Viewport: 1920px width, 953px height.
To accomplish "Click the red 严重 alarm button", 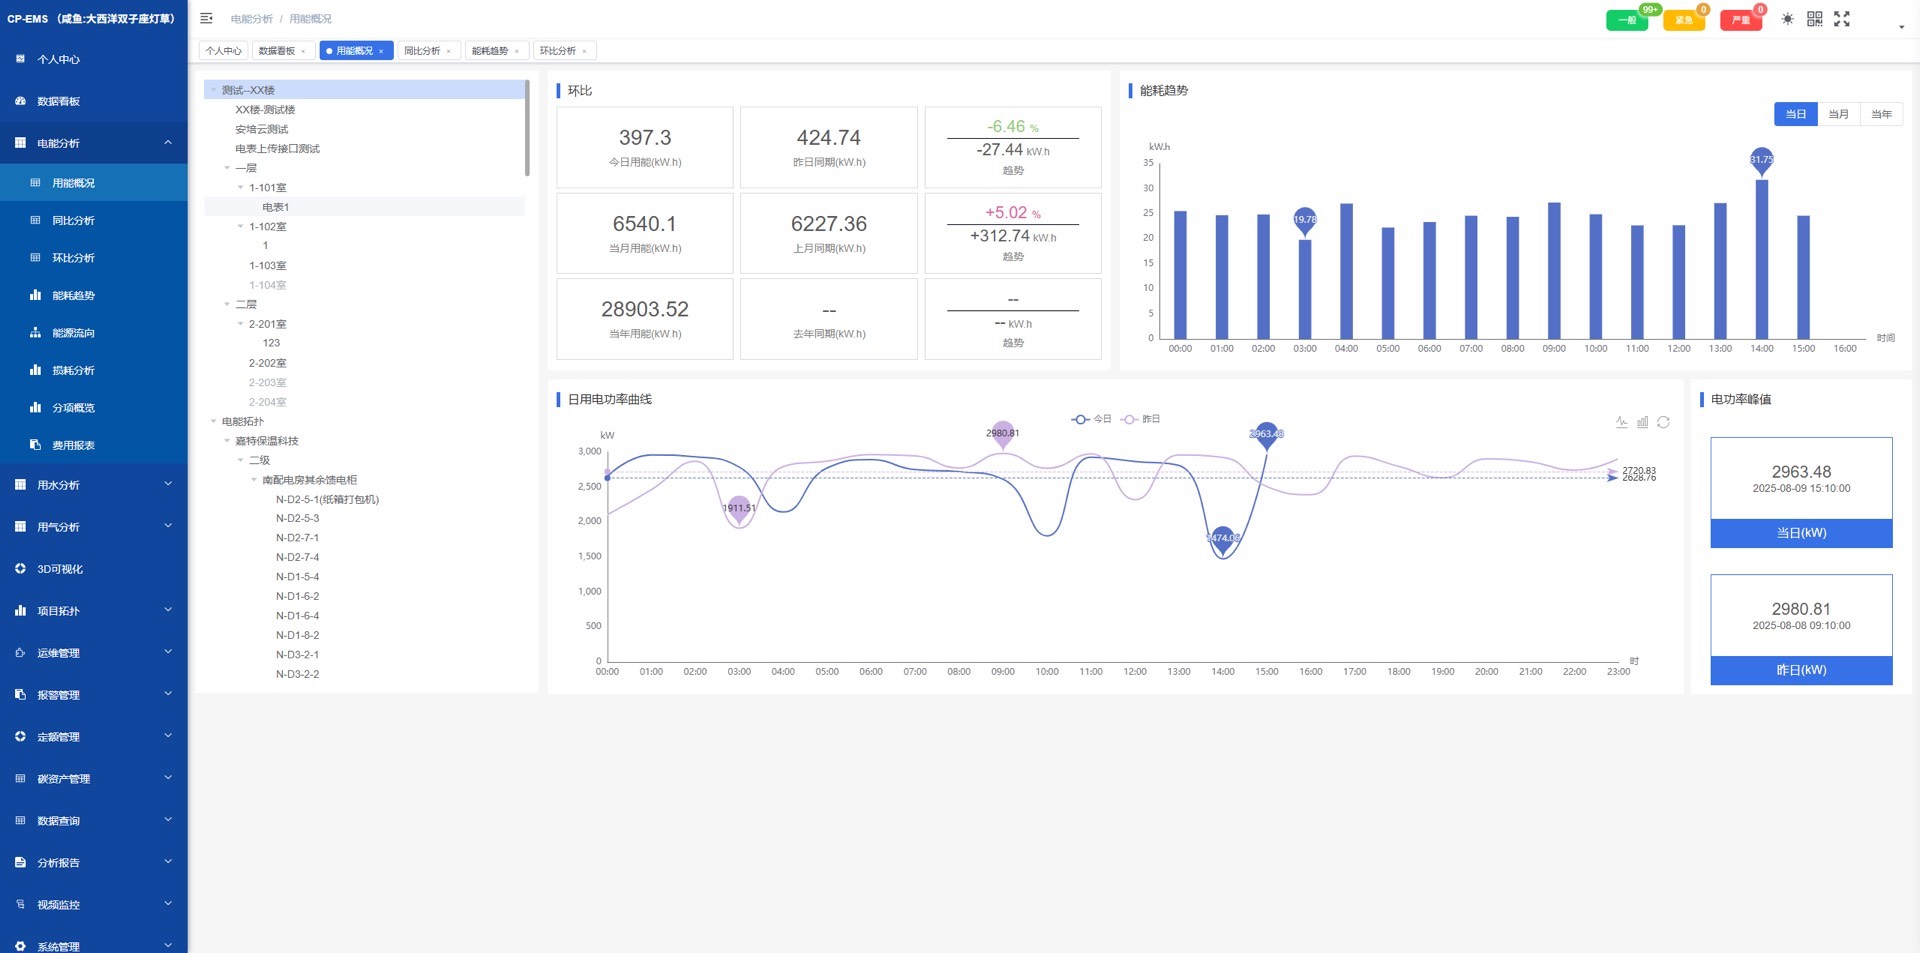I will [x=1740, y=20].
